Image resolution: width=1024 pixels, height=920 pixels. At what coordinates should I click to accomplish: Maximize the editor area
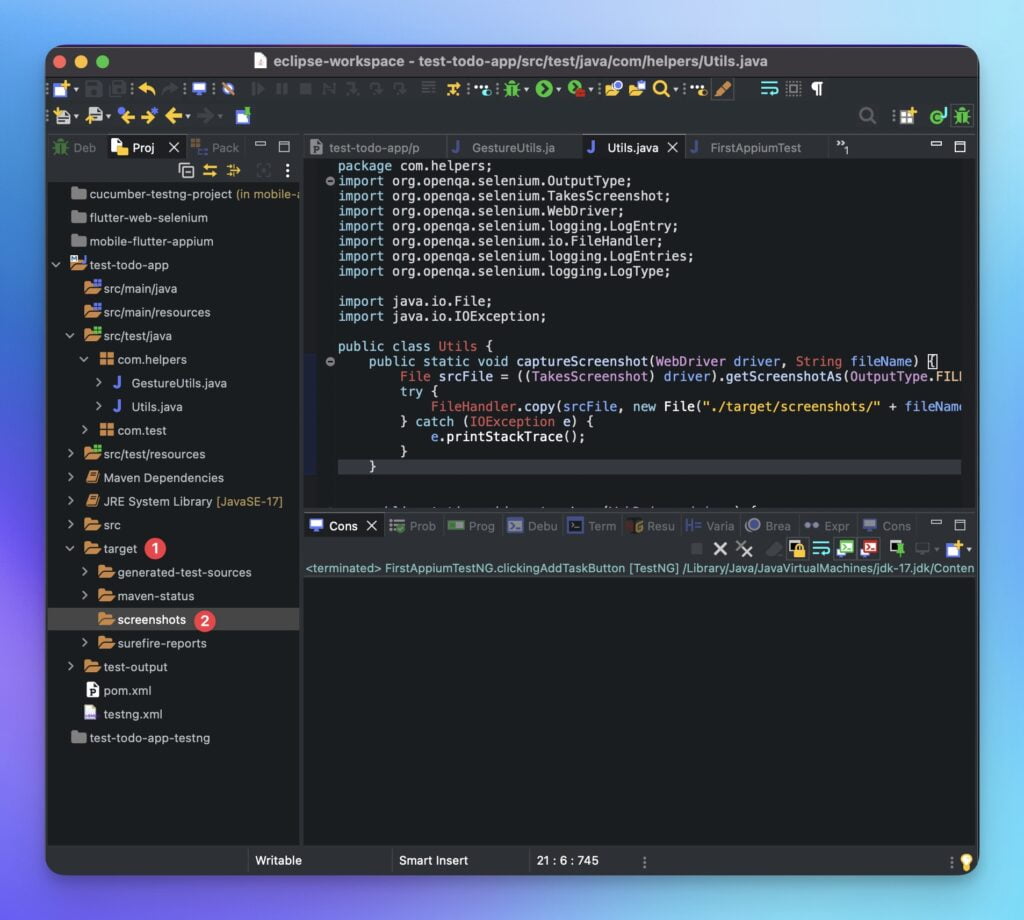click(x=960, y=147)
